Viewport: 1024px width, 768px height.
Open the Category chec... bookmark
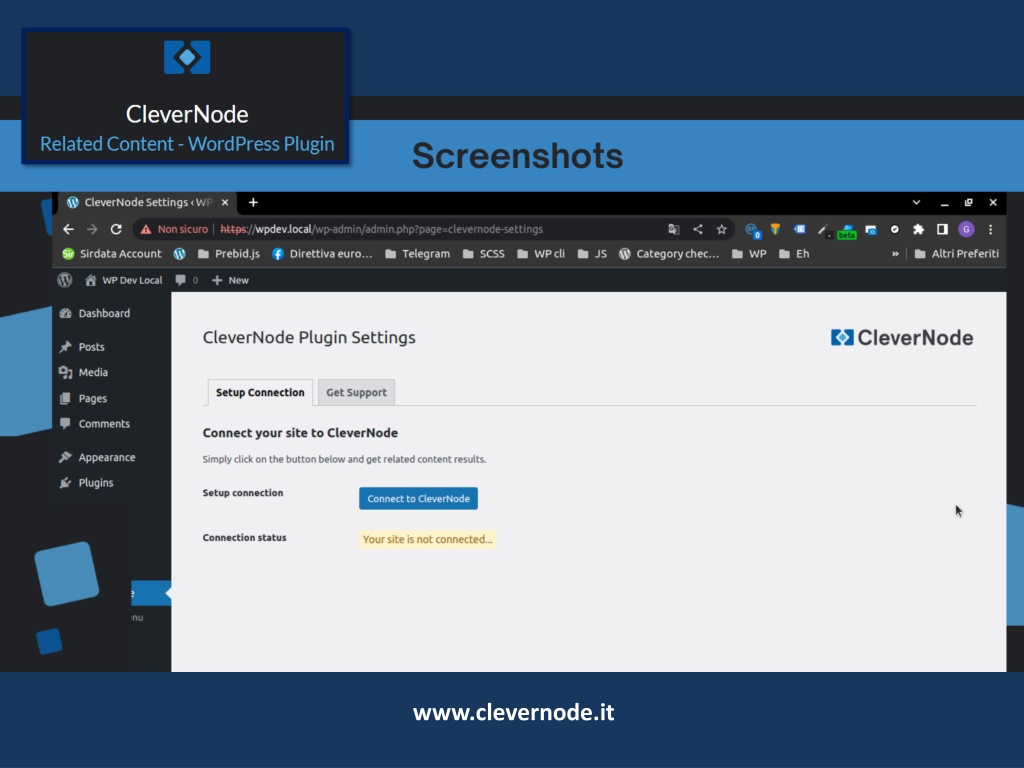tap(669, 254)
